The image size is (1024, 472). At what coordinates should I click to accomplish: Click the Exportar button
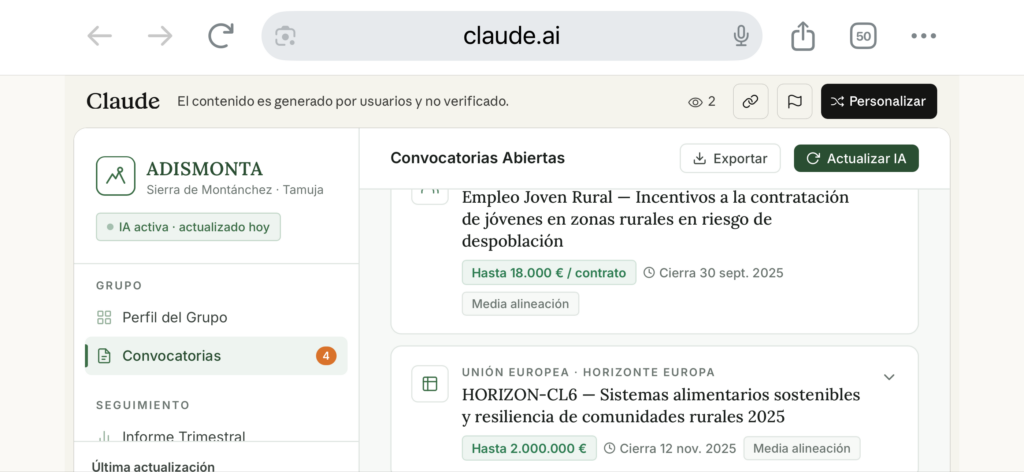(730, 158)
